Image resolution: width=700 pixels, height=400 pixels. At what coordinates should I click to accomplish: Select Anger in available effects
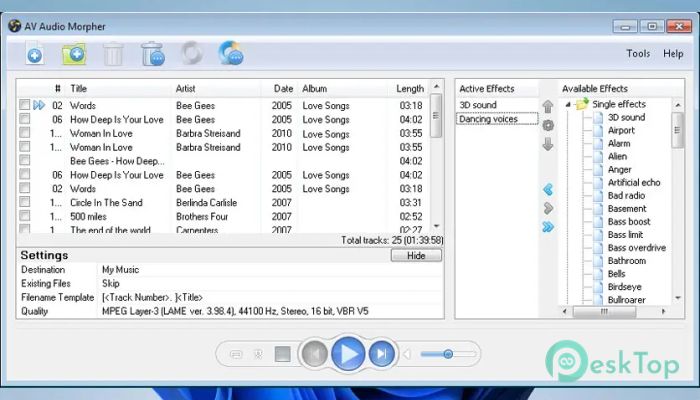click(x=619, y=170)
